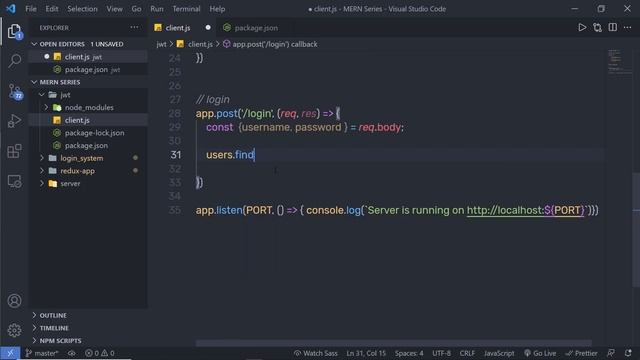Open the localhost URL link in code
Viewport: 640px width, 360px height.
click(x=526, y=210)
